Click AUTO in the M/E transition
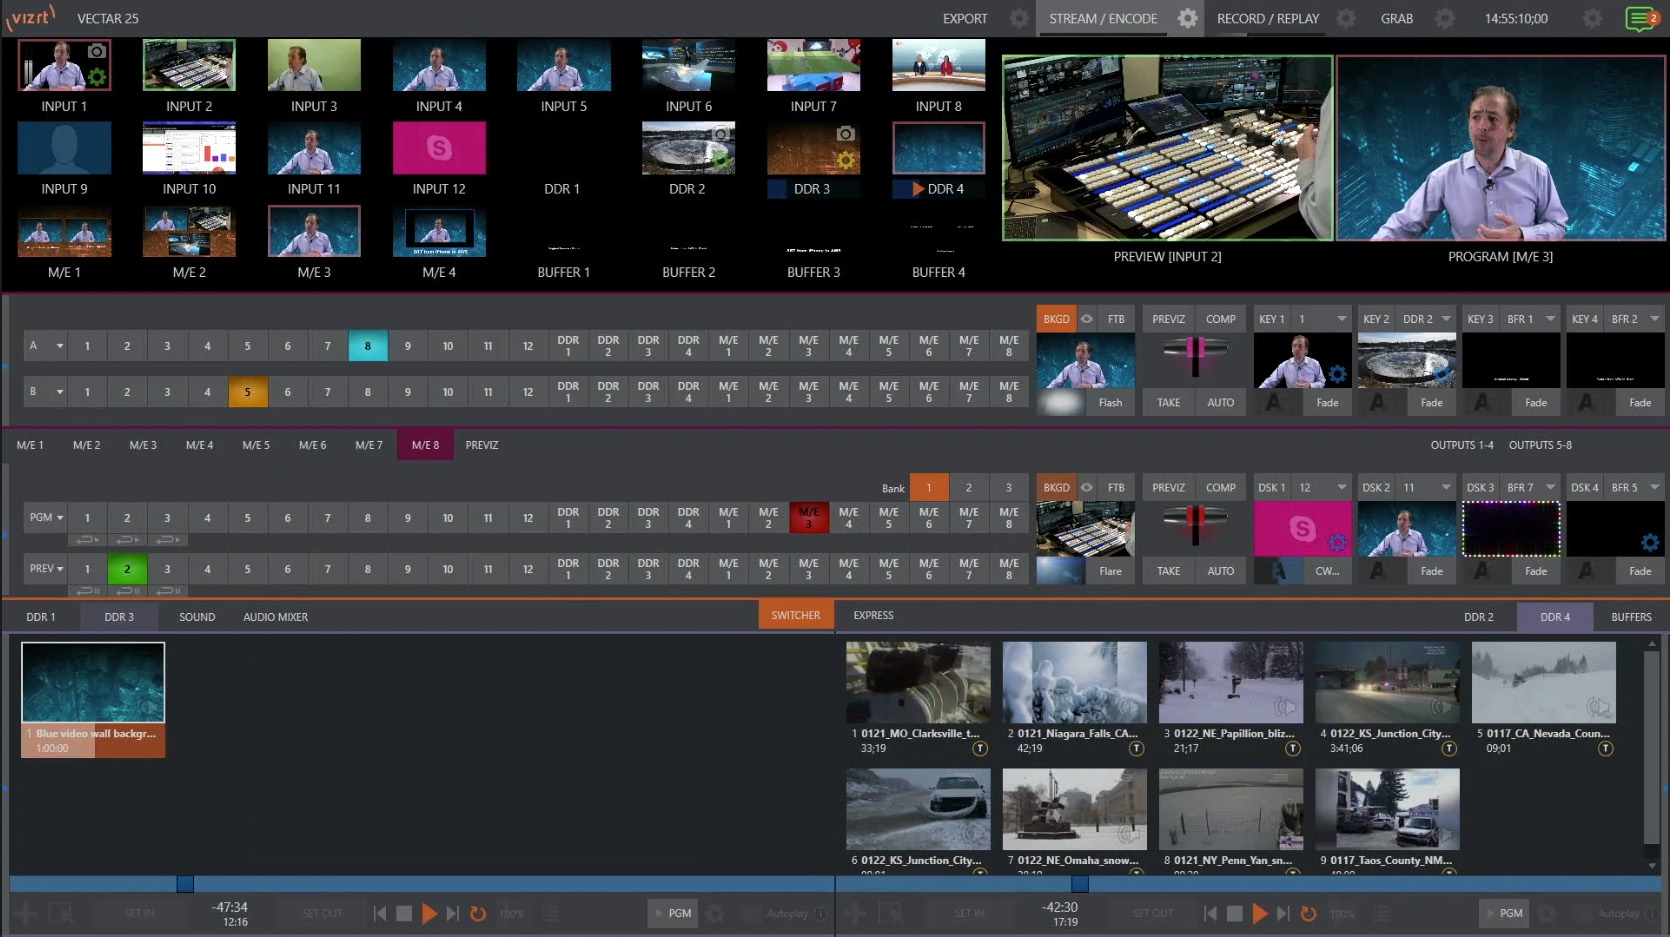Screen dimensions: 1670x937 point(1220,403)
